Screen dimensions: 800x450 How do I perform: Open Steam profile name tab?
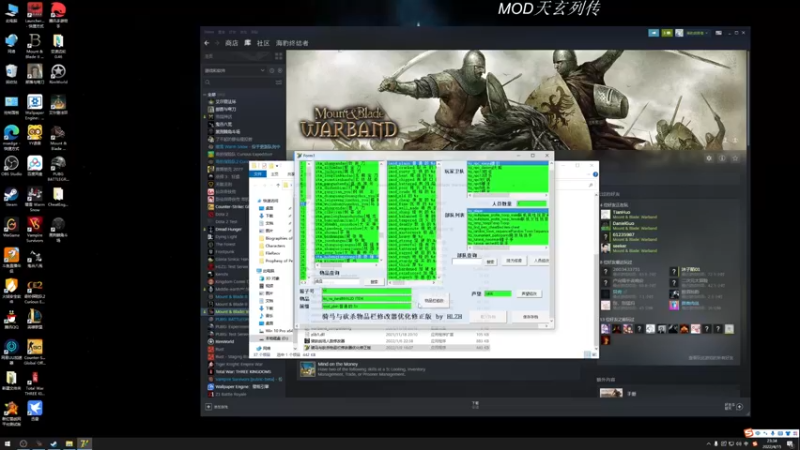(x=292, y=43)
